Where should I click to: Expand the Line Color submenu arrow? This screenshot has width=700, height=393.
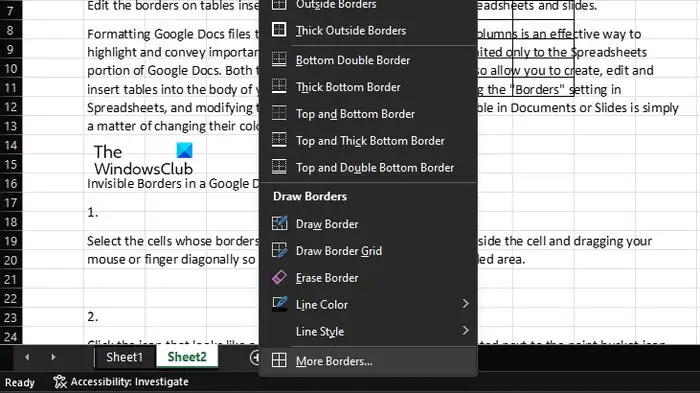(465, 304)
